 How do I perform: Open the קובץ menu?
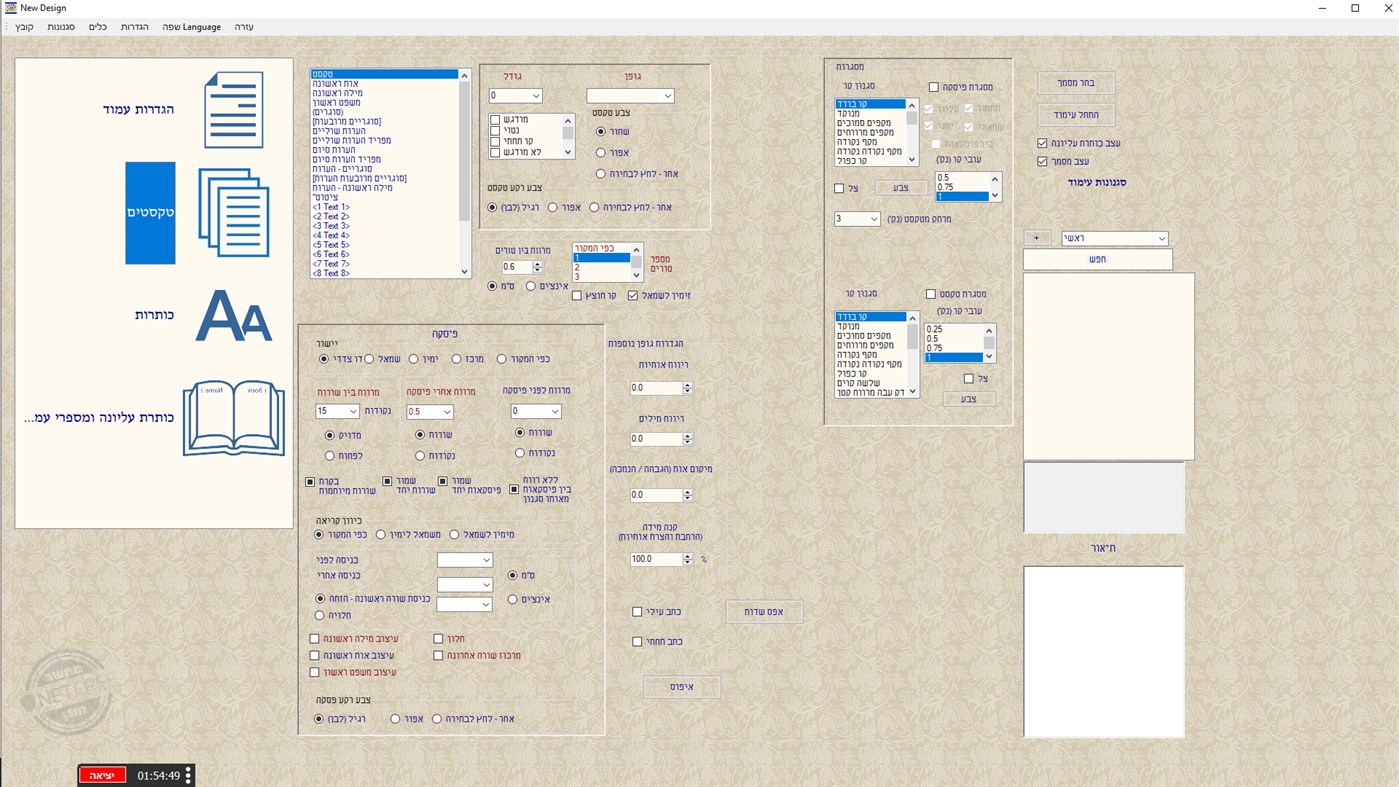[26, 27]
